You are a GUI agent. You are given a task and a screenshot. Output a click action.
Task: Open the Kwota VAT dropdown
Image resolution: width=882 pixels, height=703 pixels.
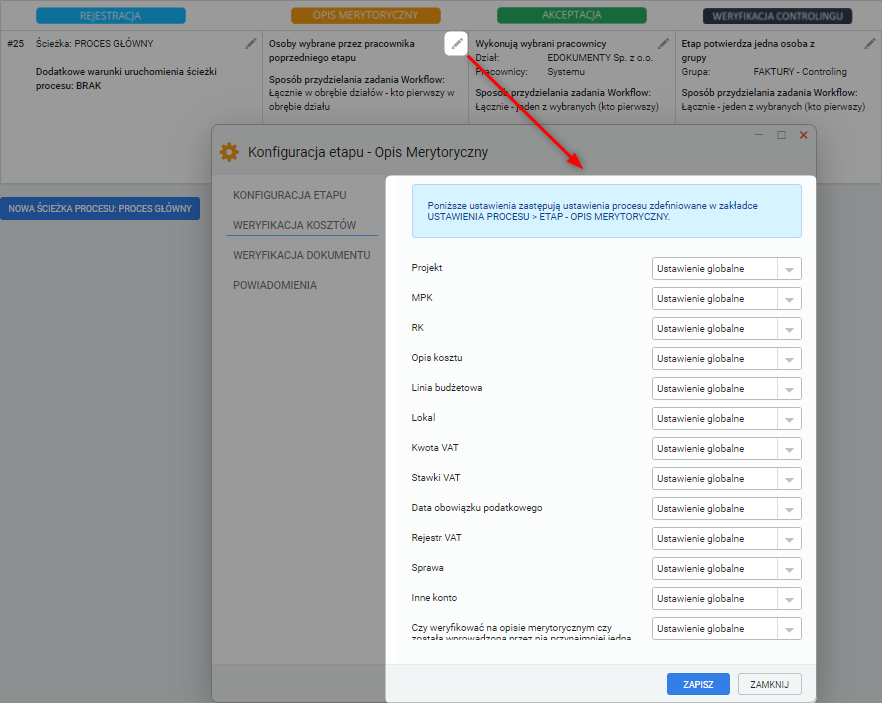727,449
